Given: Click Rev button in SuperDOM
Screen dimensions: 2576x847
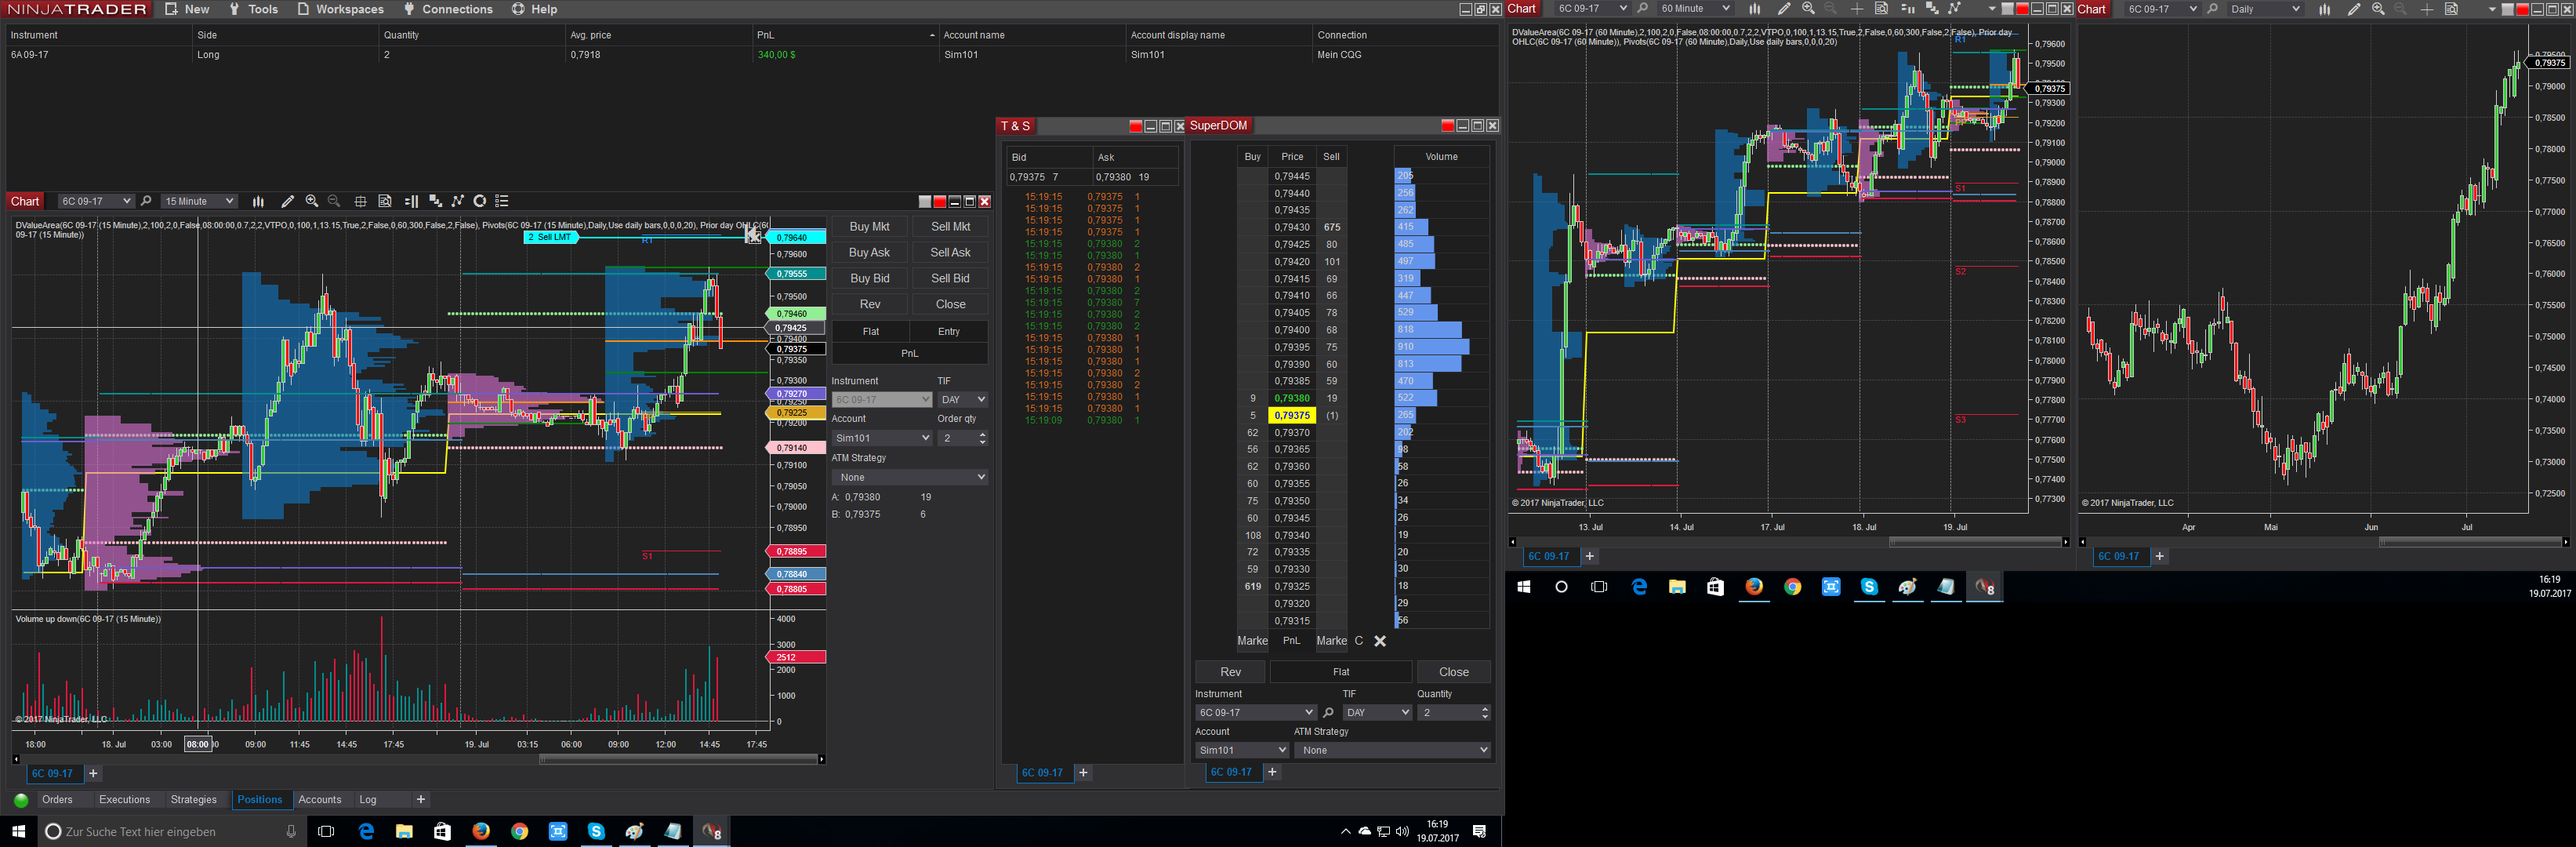Looking at the screenshot, I should (x=1230, y=672).
